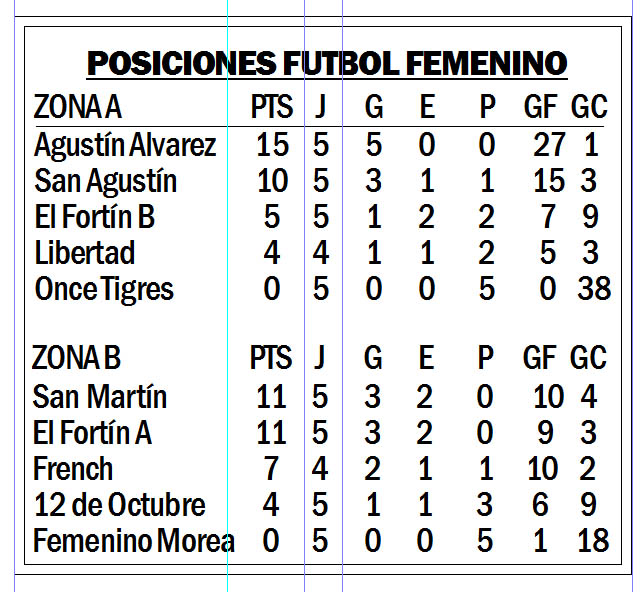Click the San Agustín team name
Viewport: 644px width, 592px height.
pos(106,182)
